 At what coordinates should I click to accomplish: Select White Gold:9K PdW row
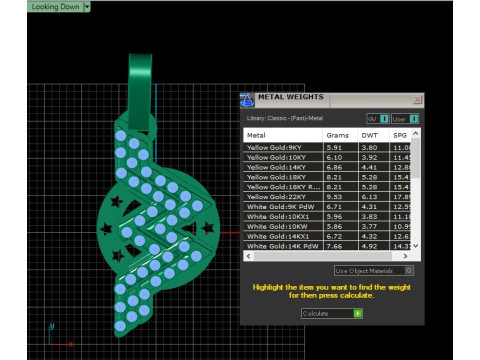coord(327,207)
